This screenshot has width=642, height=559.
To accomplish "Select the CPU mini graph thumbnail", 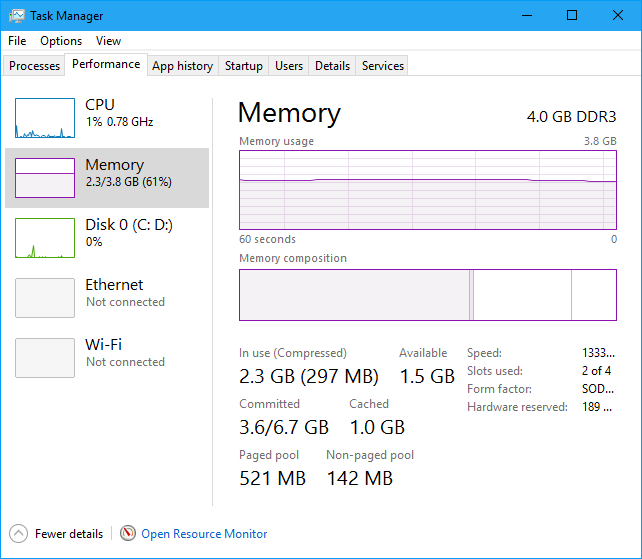I will tap(45, 118).
